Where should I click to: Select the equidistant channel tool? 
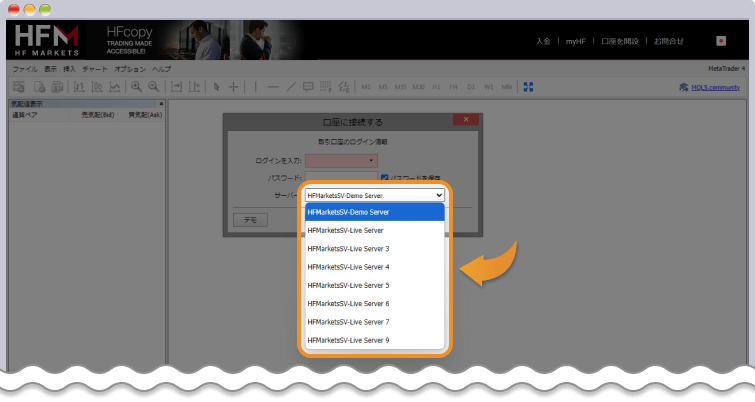pyautogui.click(x=344, y=87)
